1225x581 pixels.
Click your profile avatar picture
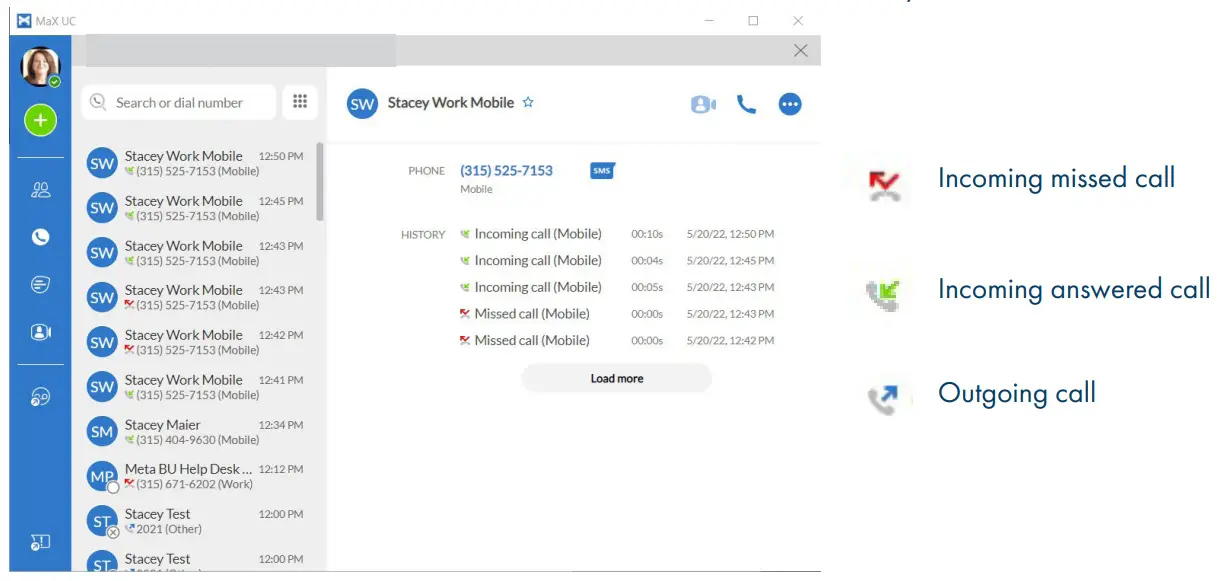[x=40, y=63]
